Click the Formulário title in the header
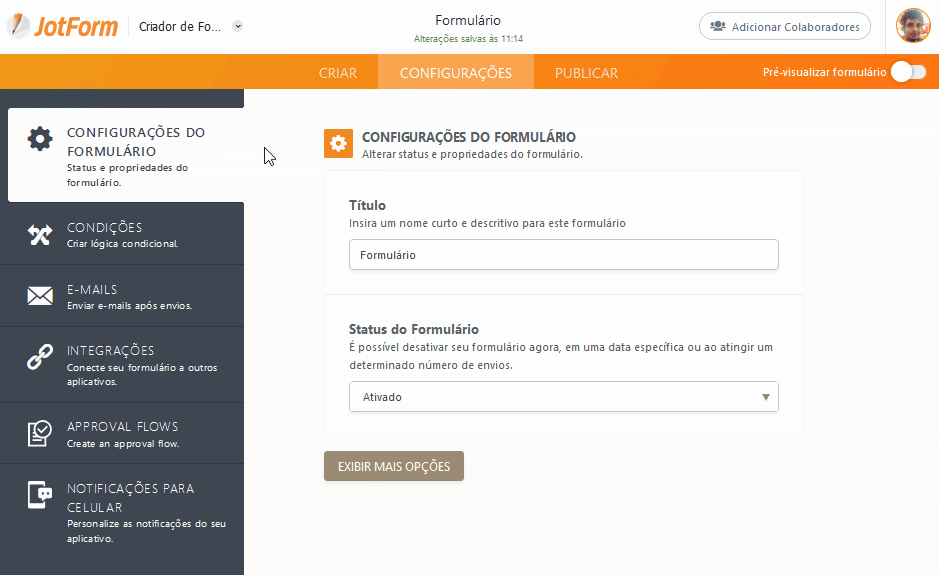The image size is (939, 575). click(468, 20)
